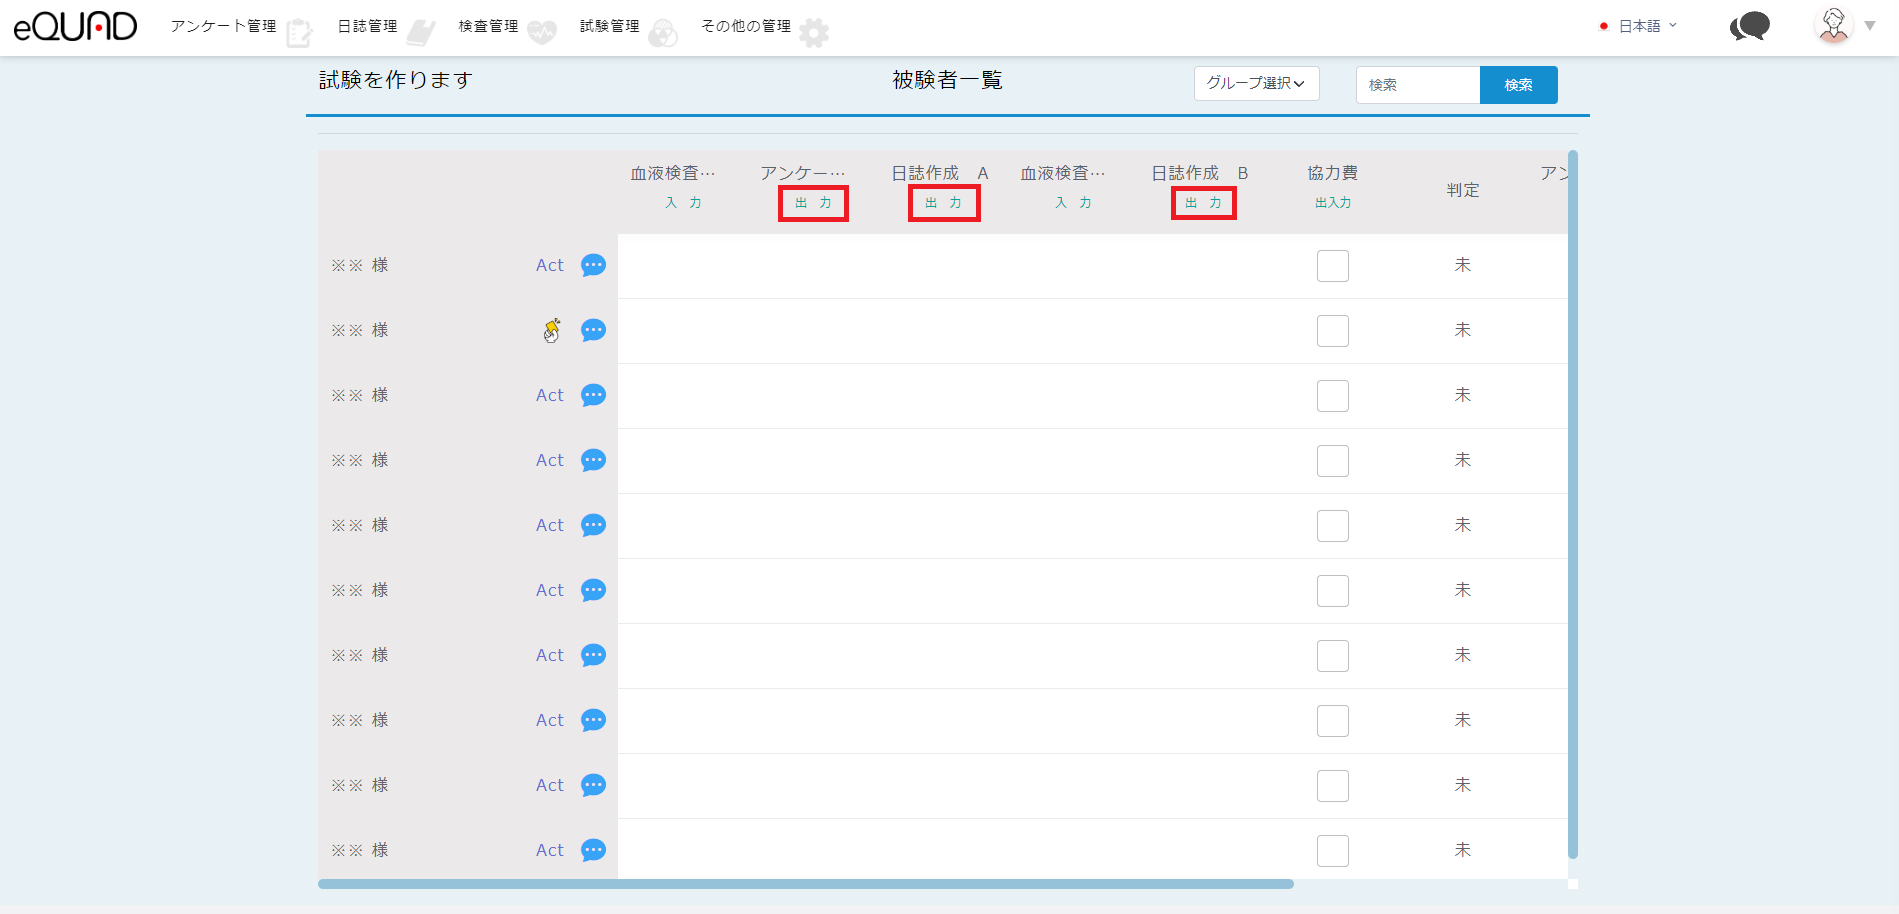Click the horizontal scrollbar under the table
Screen dimensions: 1899x914
pyautogui.click(x=805, y=884)
